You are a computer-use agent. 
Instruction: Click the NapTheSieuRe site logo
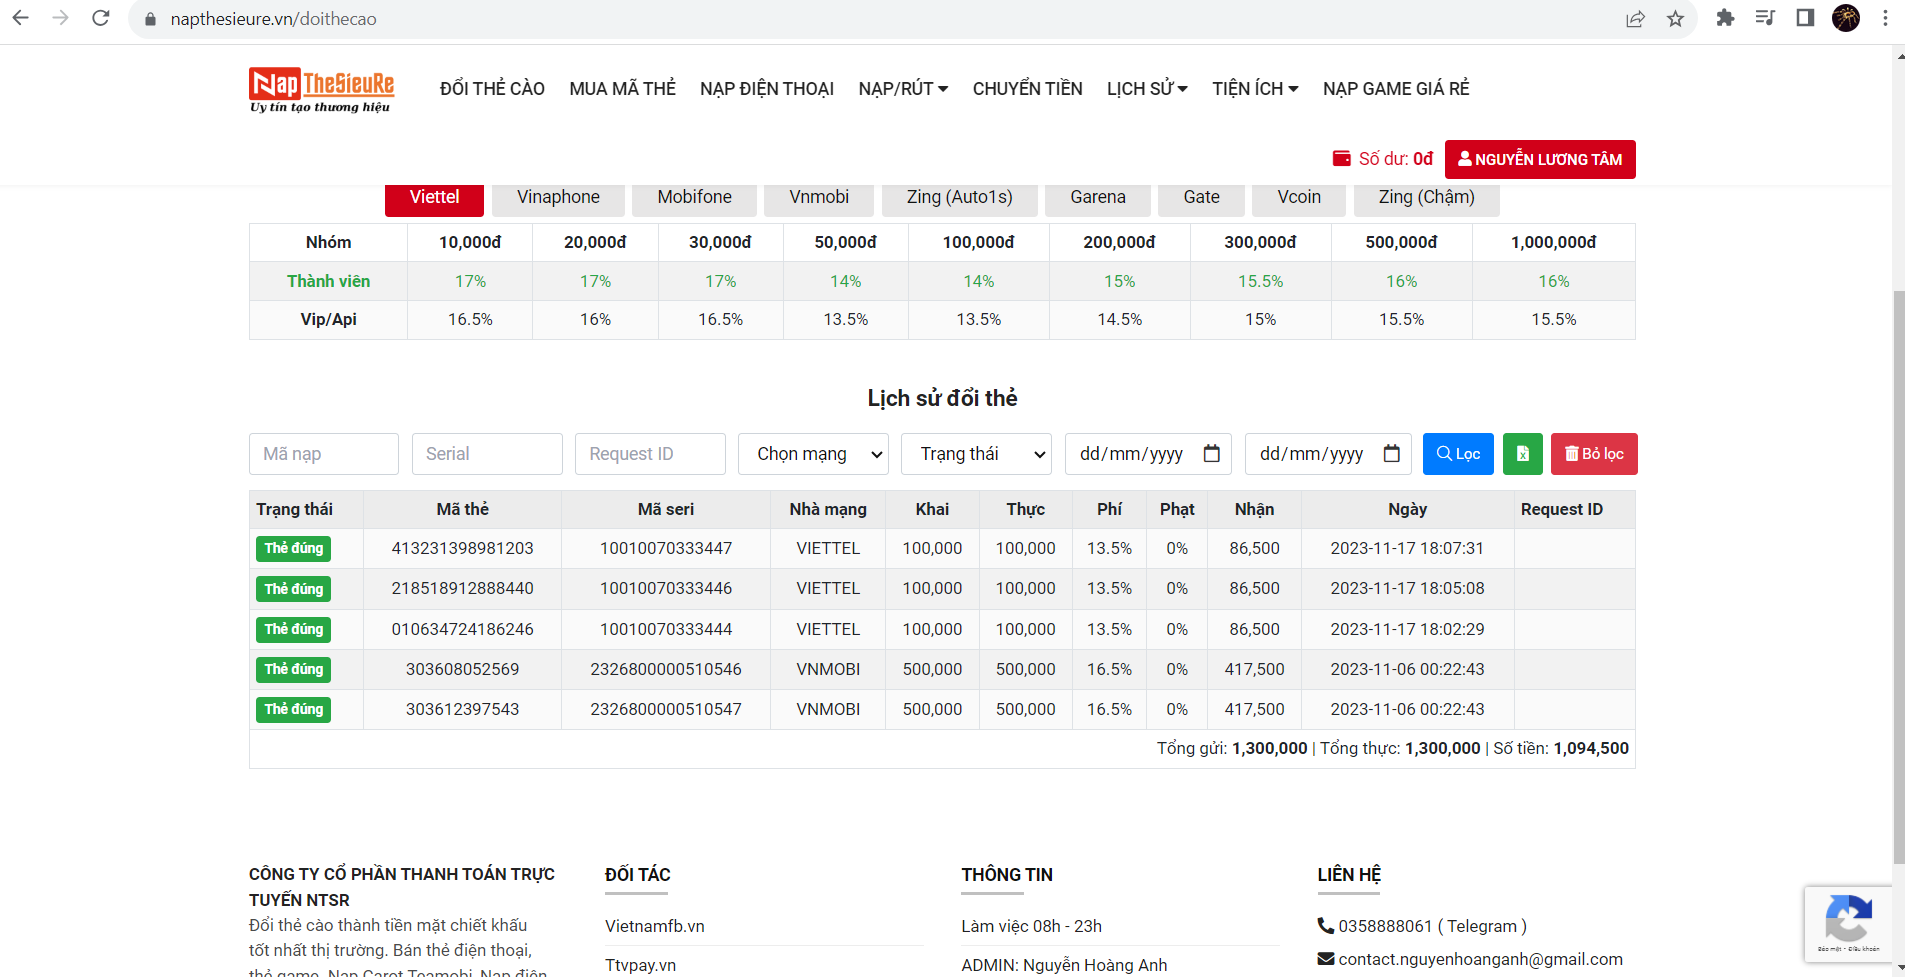(321, 90)
